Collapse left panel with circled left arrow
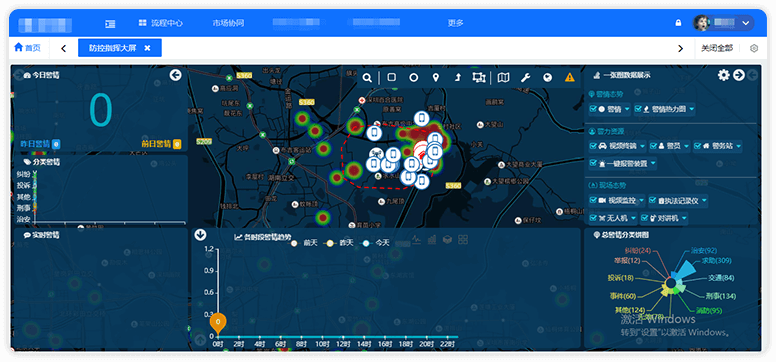776x362 pixels. (x=175, y=75)
